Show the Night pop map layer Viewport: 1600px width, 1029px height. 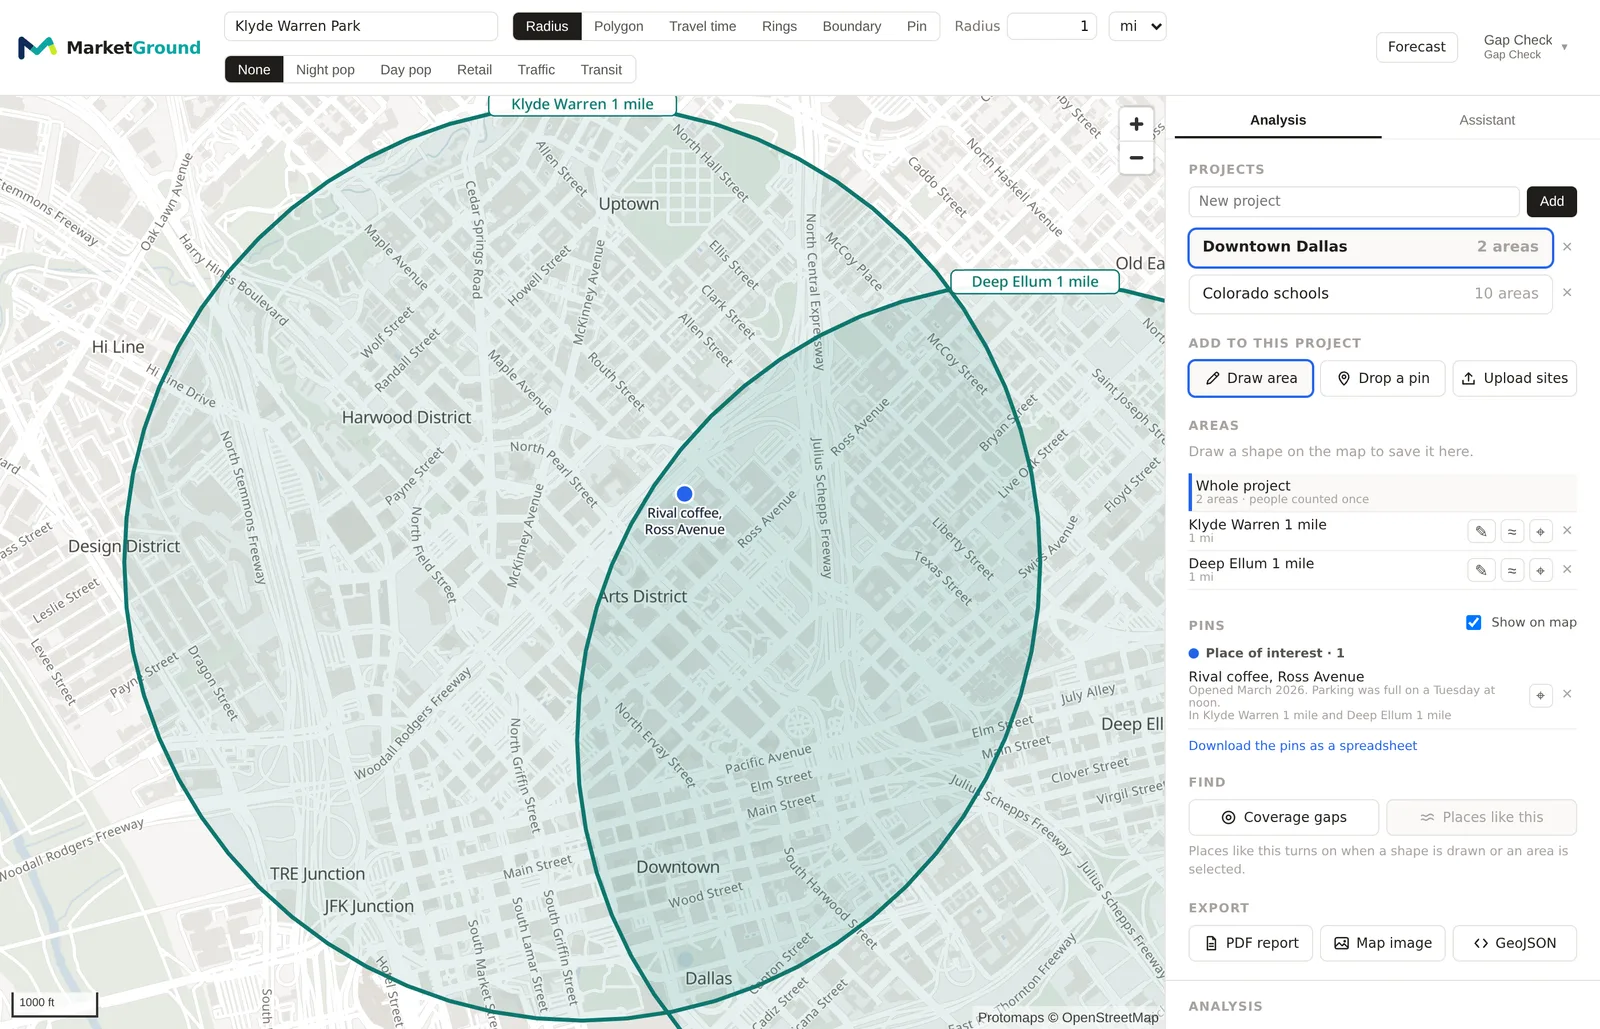325,70
